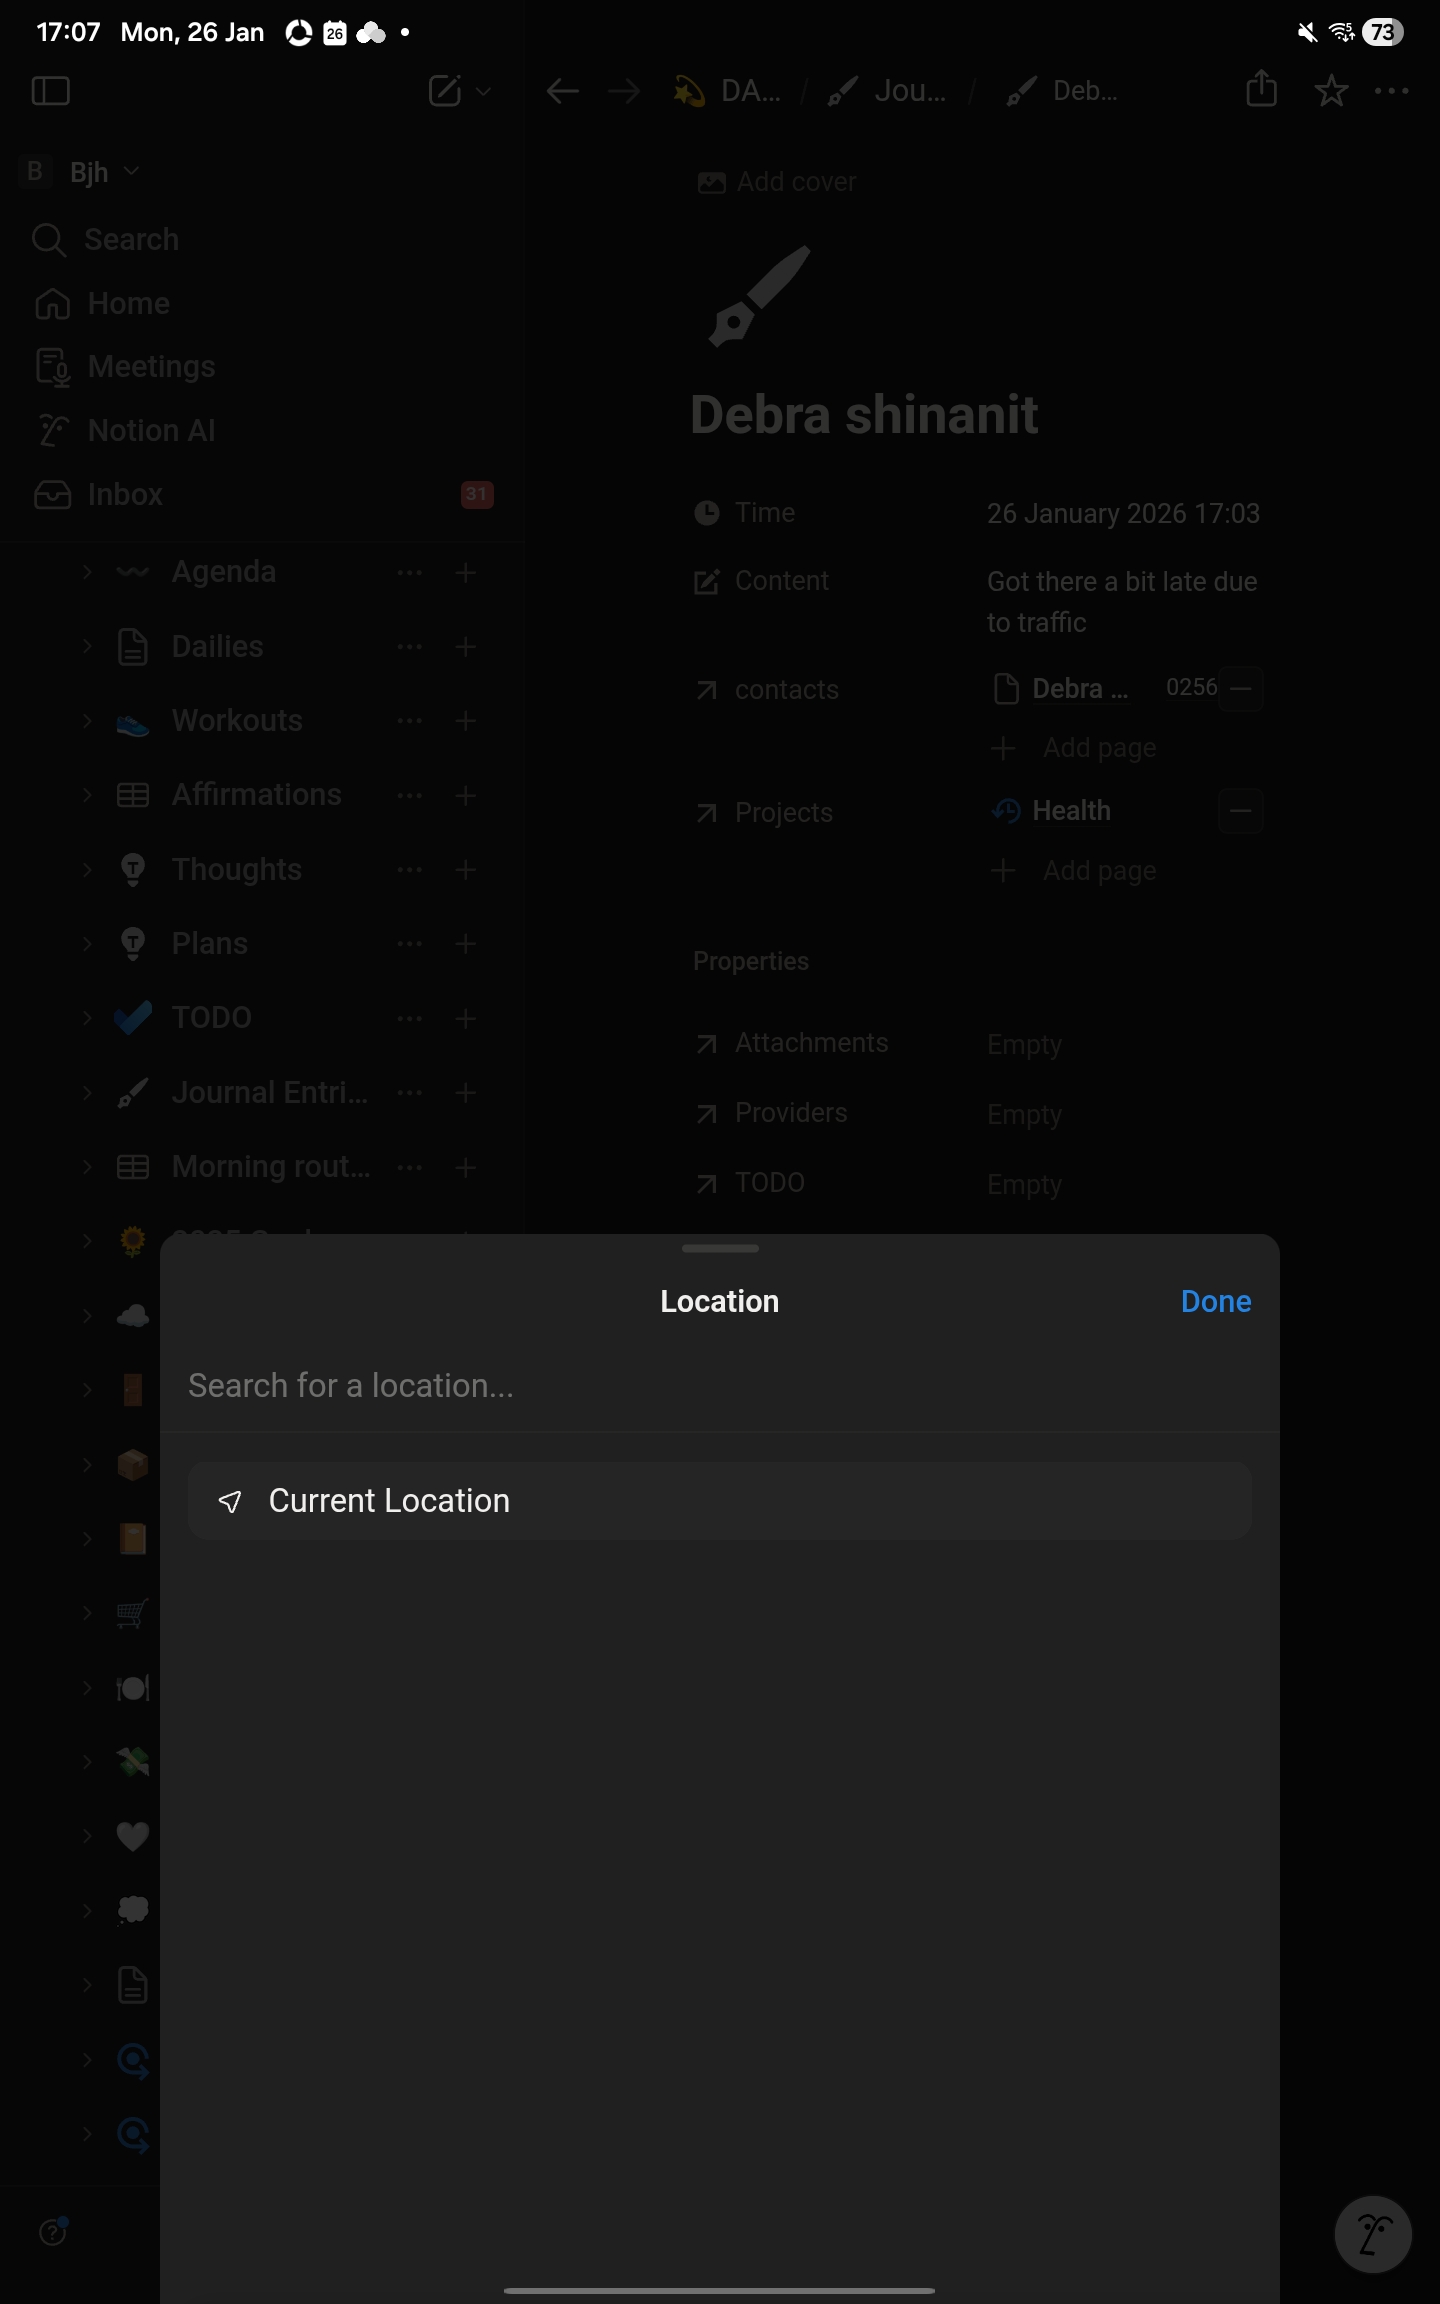Tap the new page compose icon
The width and height of the screenshot is (1440, 2304).
point(445,91)
